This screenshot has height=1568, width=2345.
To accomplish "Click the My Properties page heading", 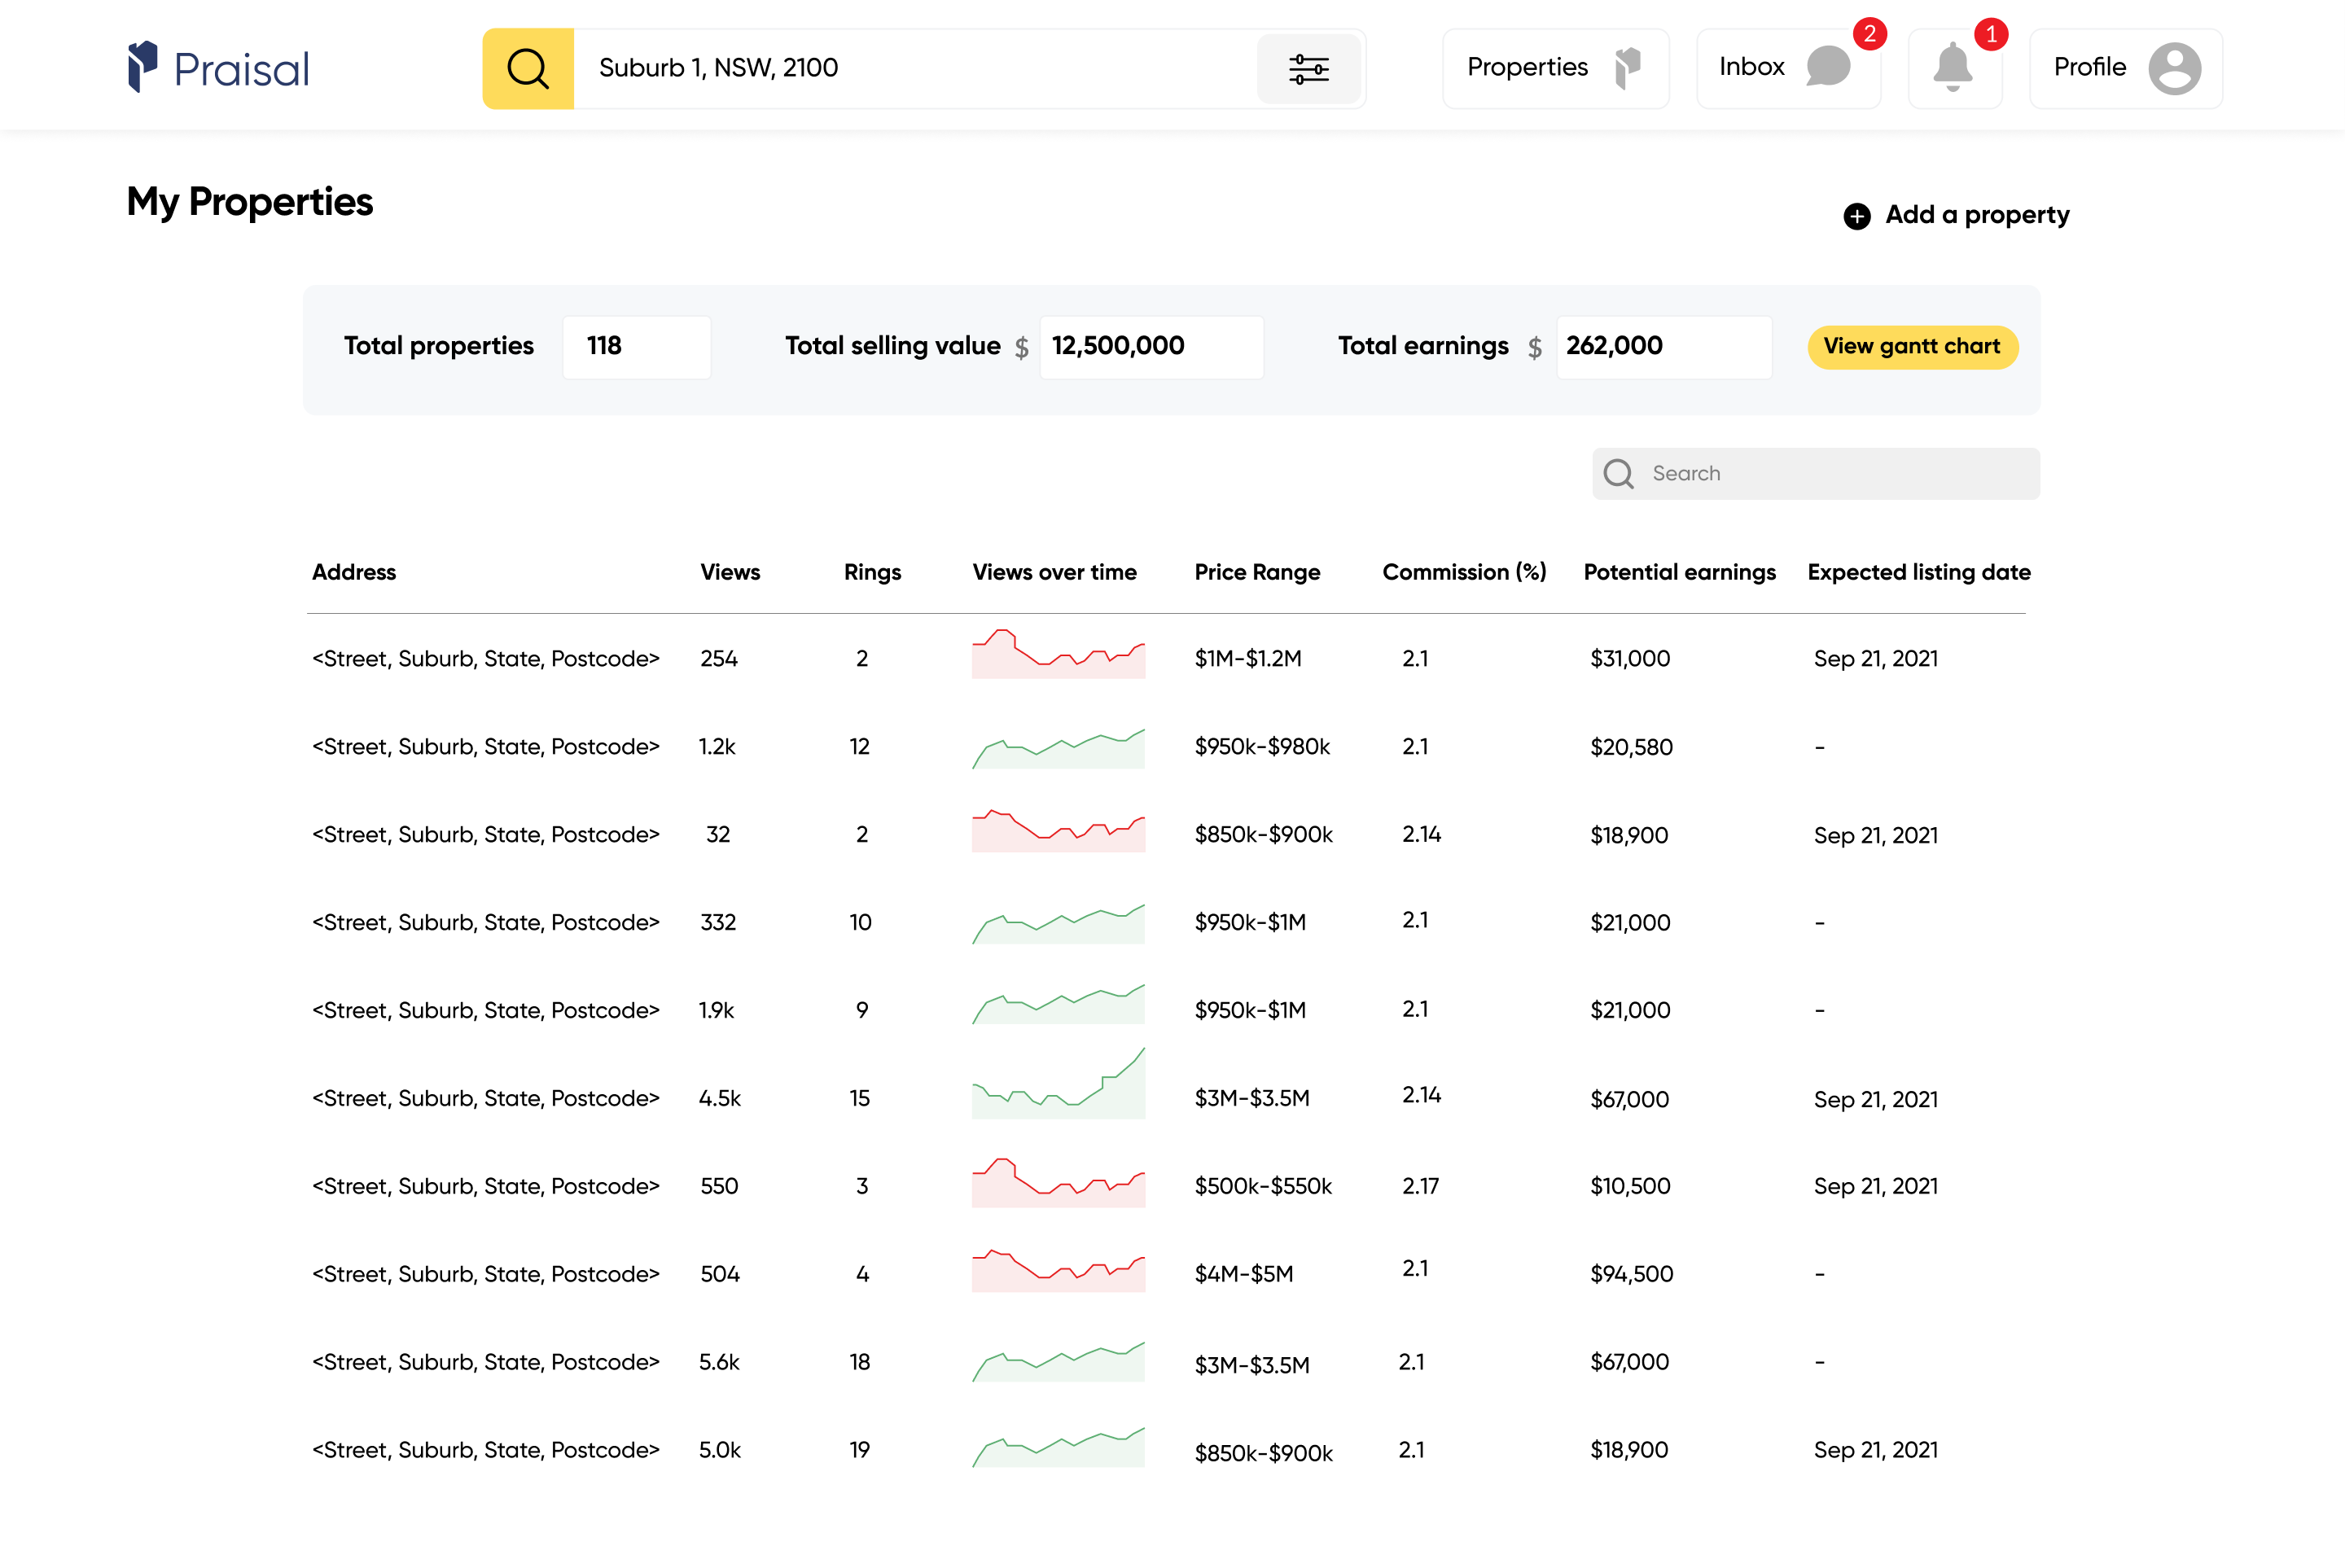I will point(250,202).
